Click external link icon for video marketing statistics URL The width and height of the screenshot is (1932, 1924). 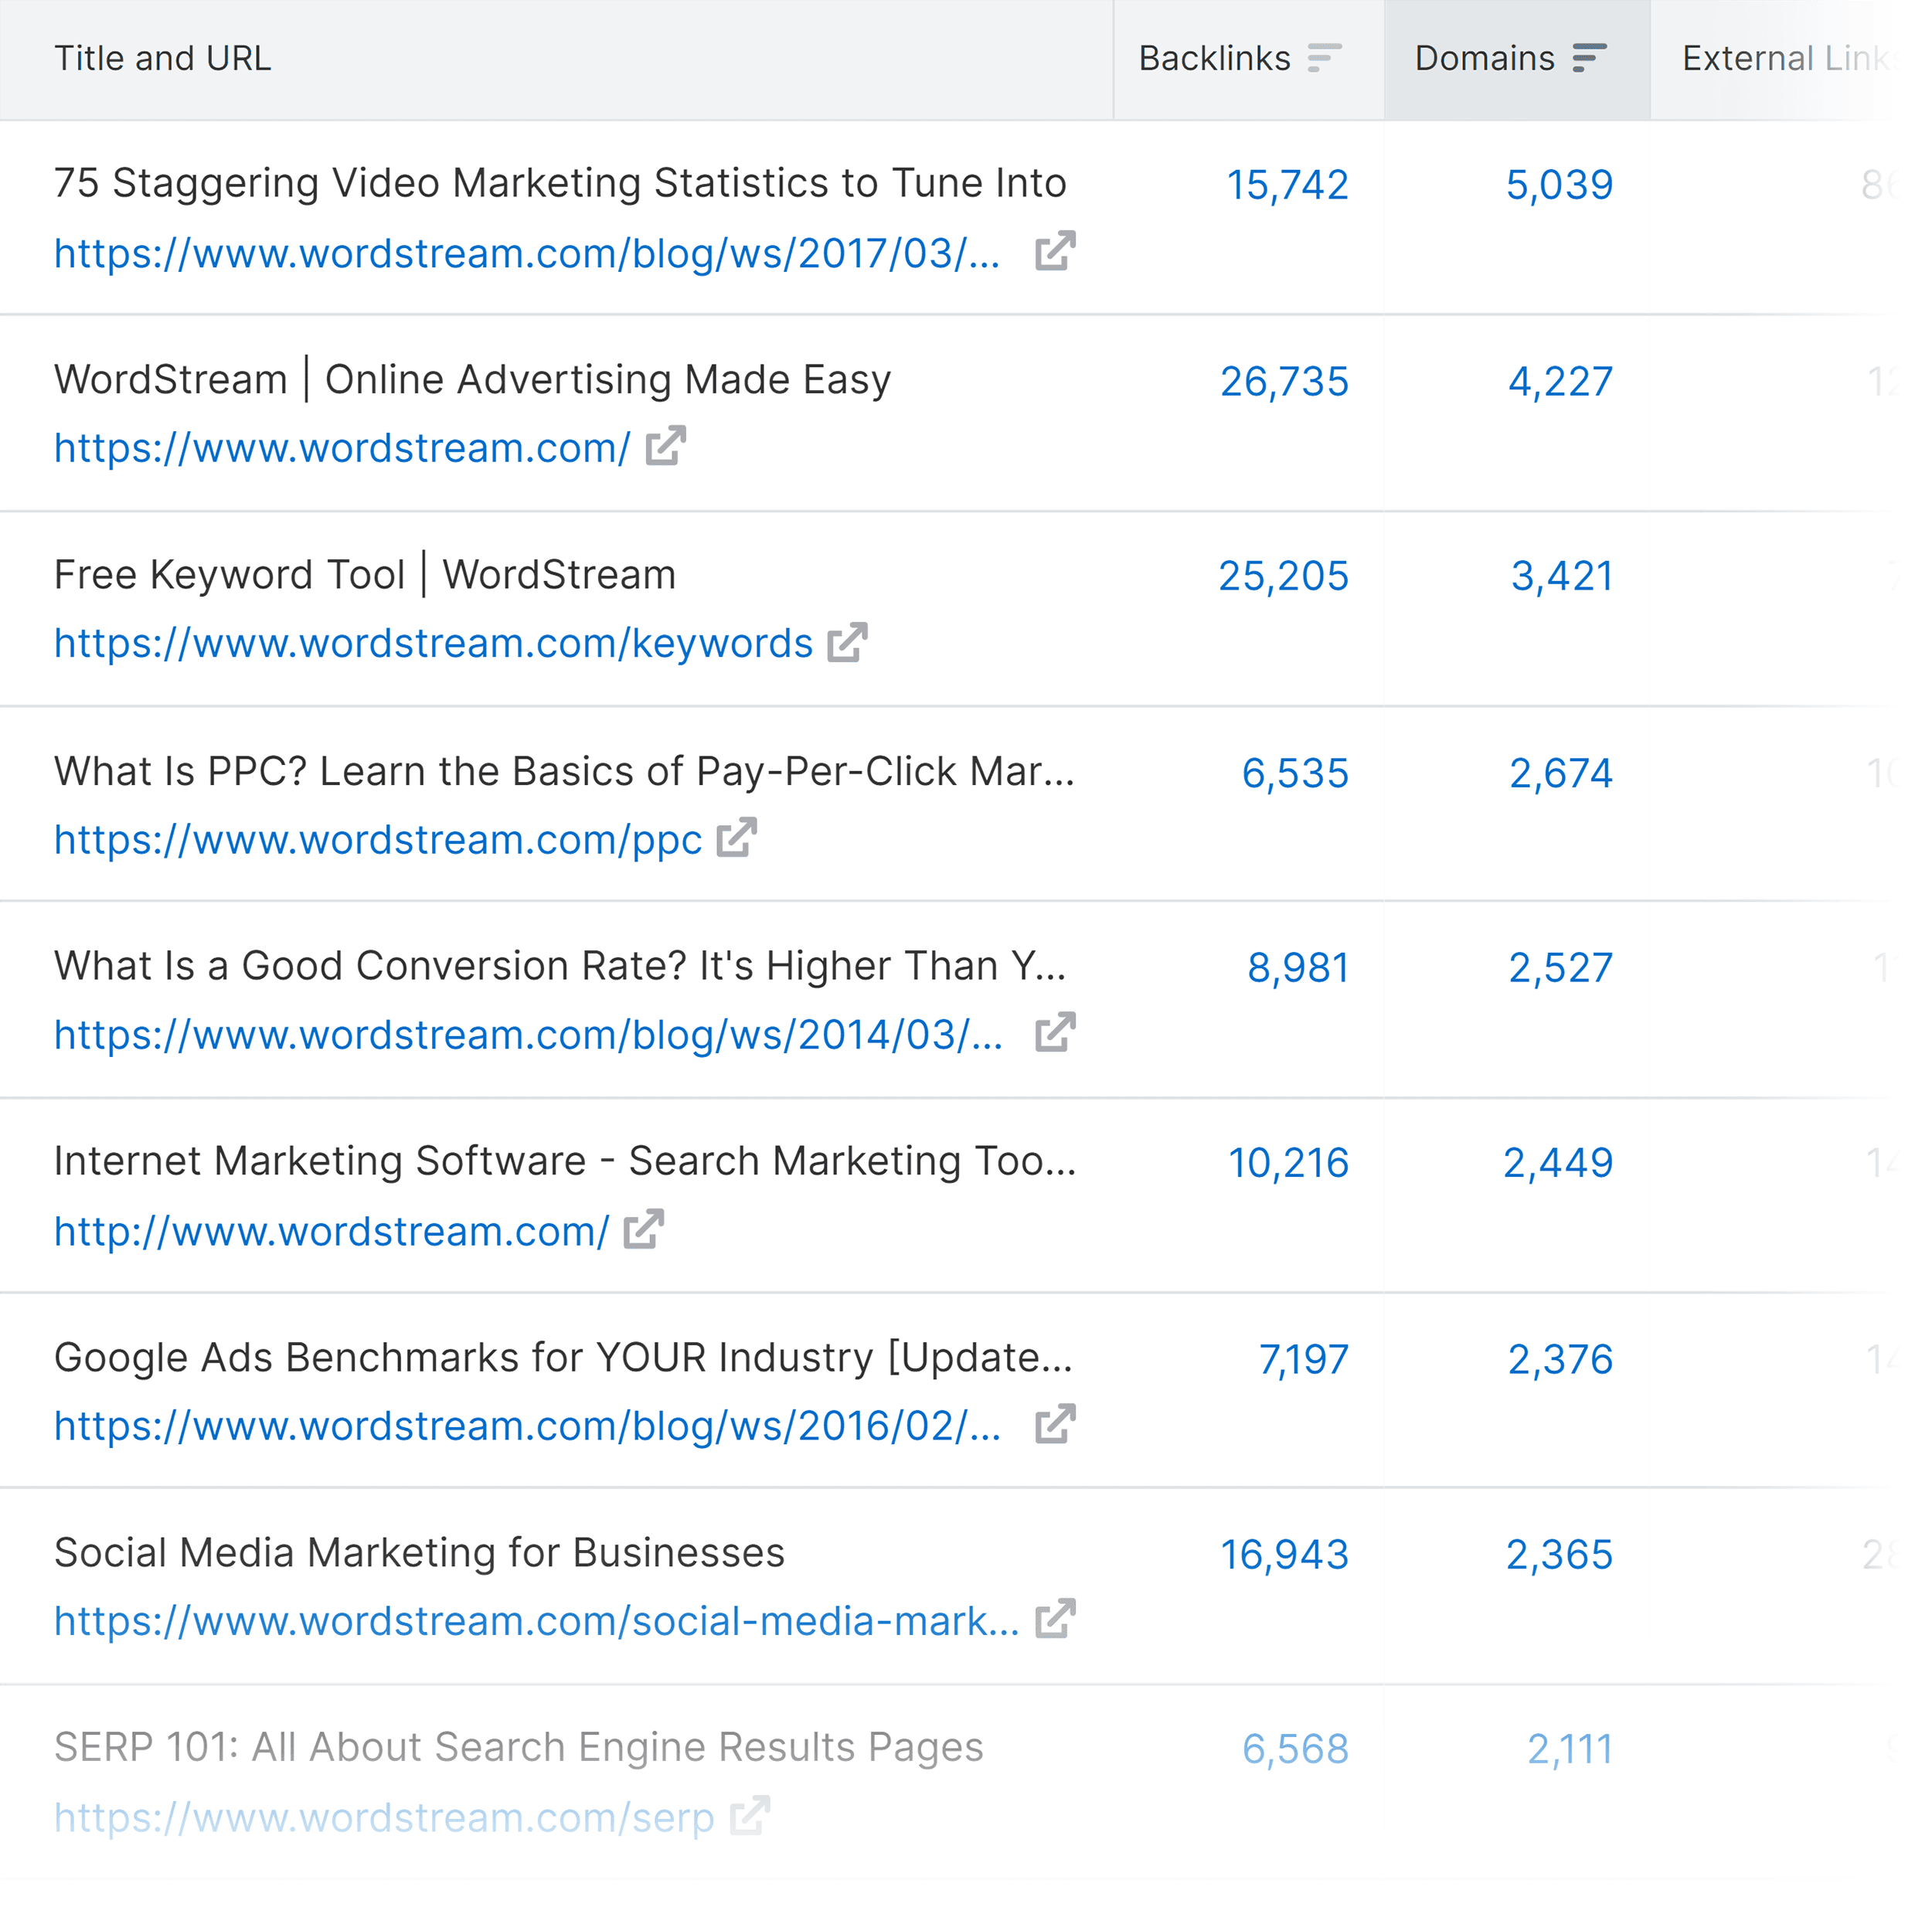(x=1055, y=252)
